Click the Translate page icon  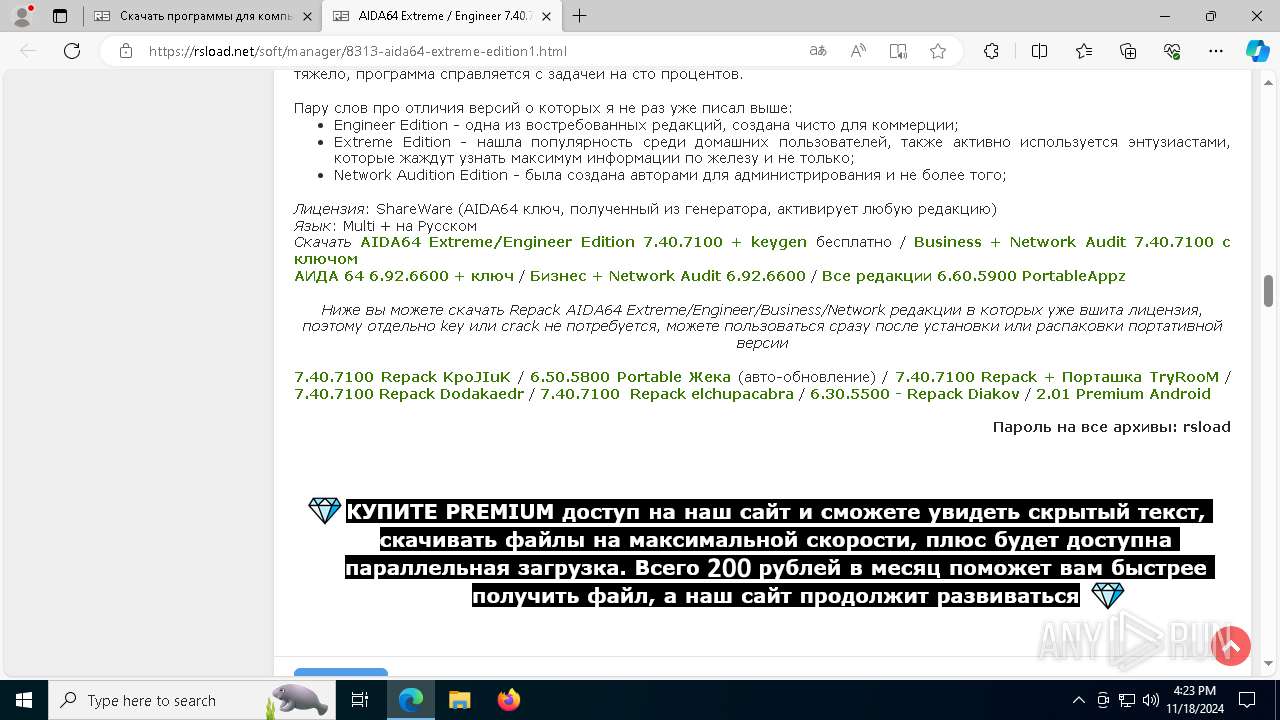point(818,51)
